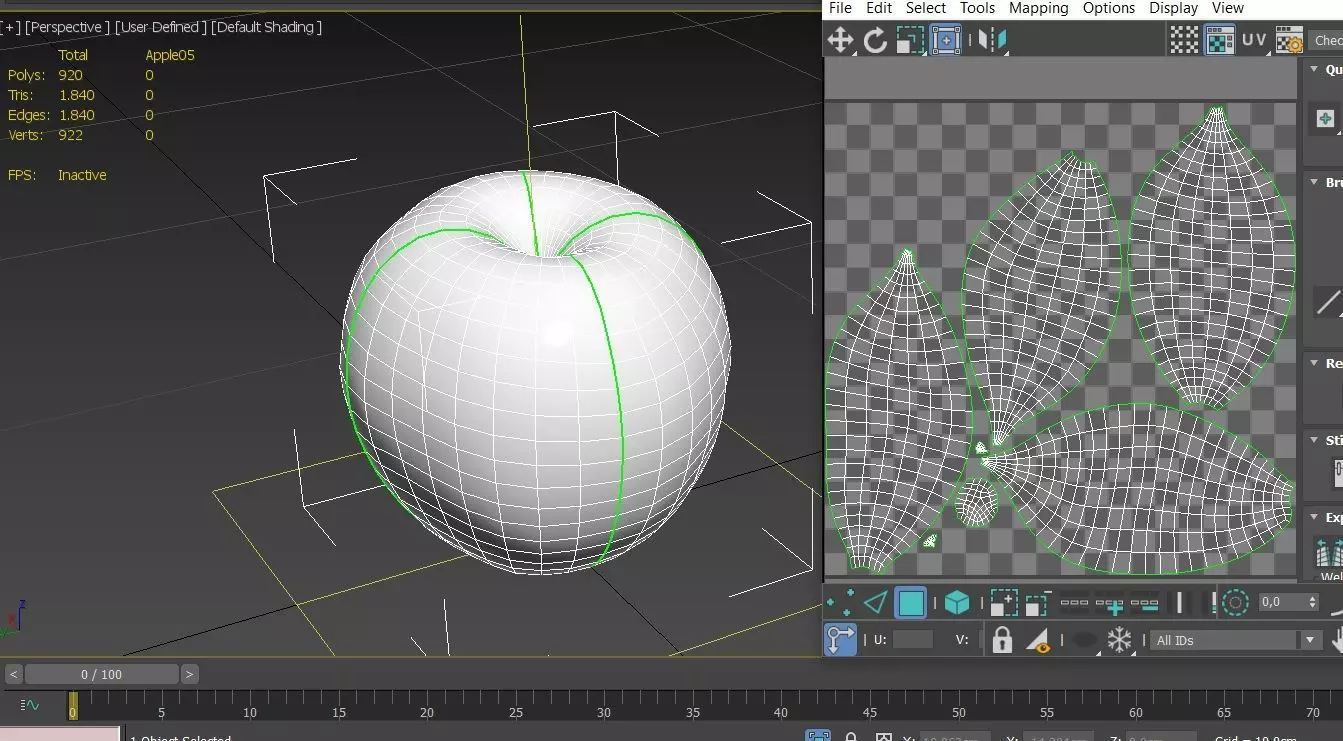Open the texture map options gear icon
The width and height of the screenshot is (1343, 741).
tap(1289, 40)
